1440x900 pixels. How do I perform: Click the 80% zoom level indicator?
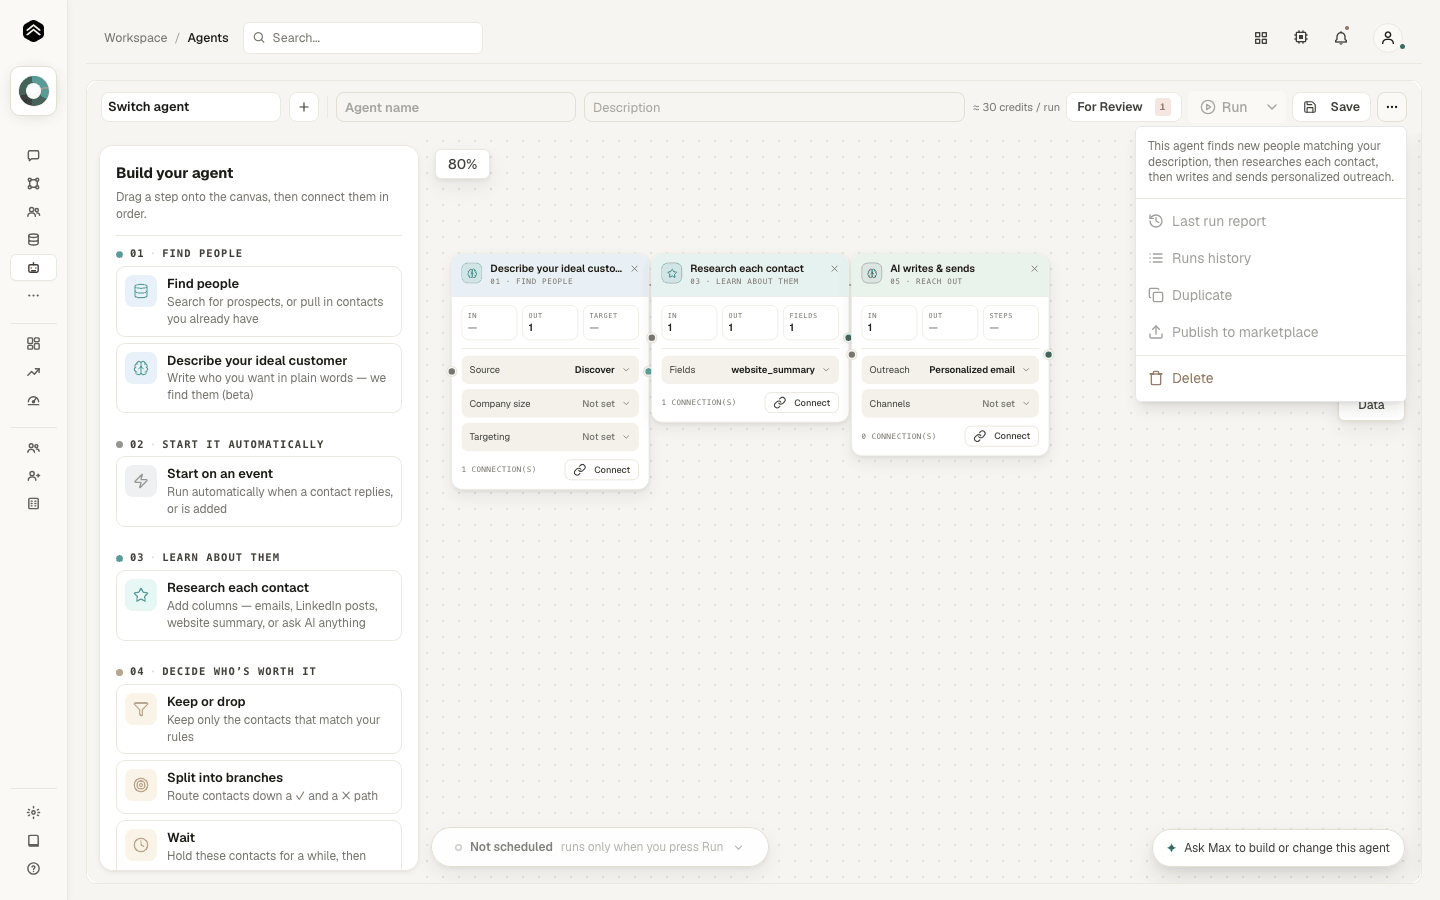(463, 164)
